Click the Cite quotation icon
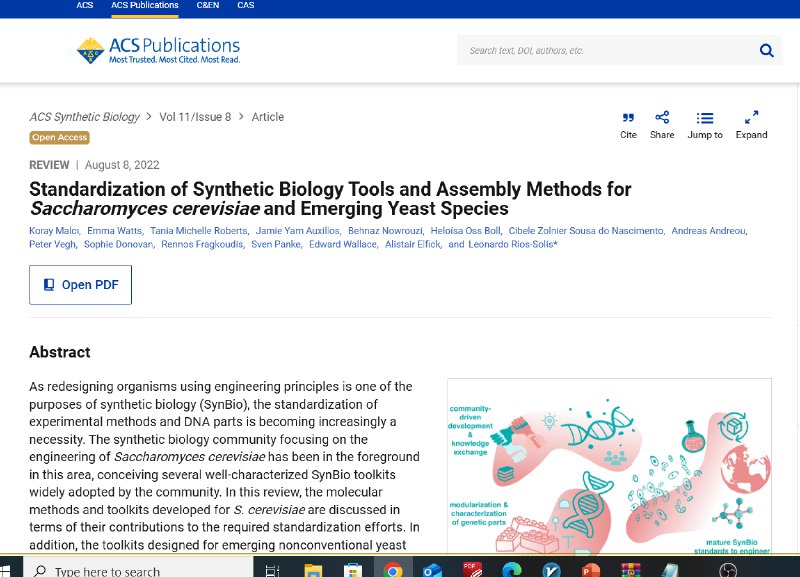Image resolution: width=800 pixels, height=577 pixels. click(628, 118)
